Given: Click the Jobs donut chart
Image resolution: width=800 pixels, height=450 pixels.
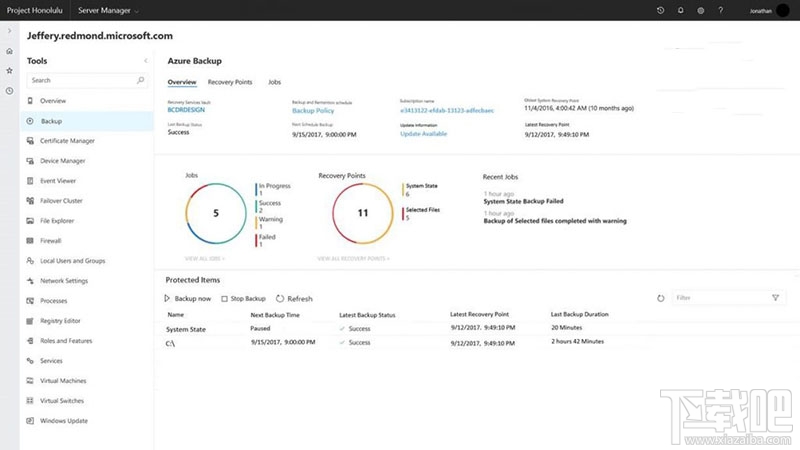Looking at the screenshot, I should (216, 213).
